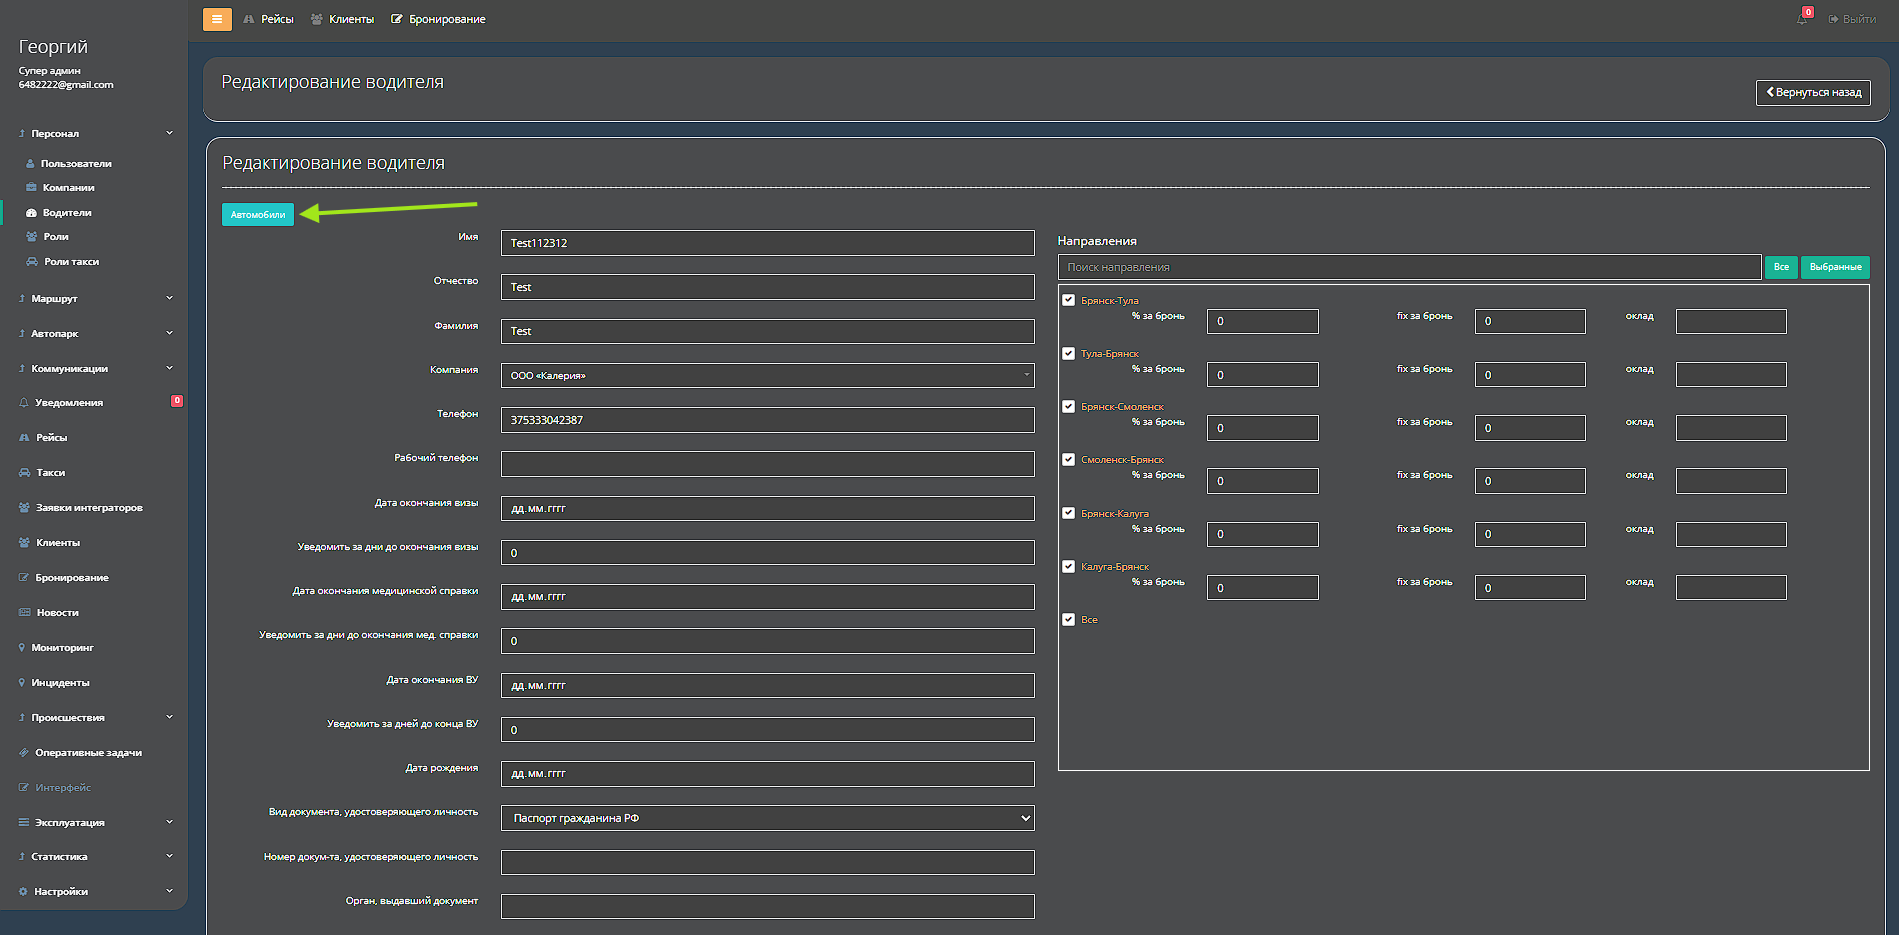Click the Drivers icon in sidebar
The height and width of the screenshot is (935, 1899).
(31, 213)
